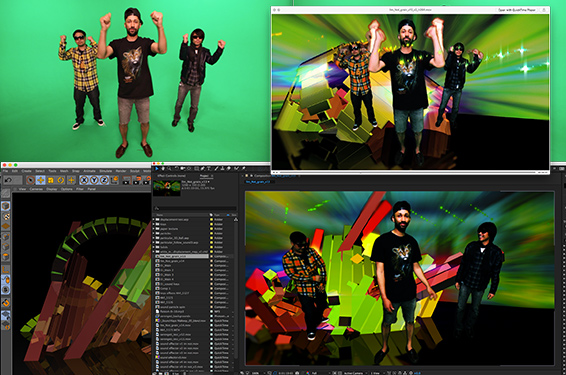Expand the 'displacement test.aep' folder
566x375 pixels.
[x=154, y=219]
